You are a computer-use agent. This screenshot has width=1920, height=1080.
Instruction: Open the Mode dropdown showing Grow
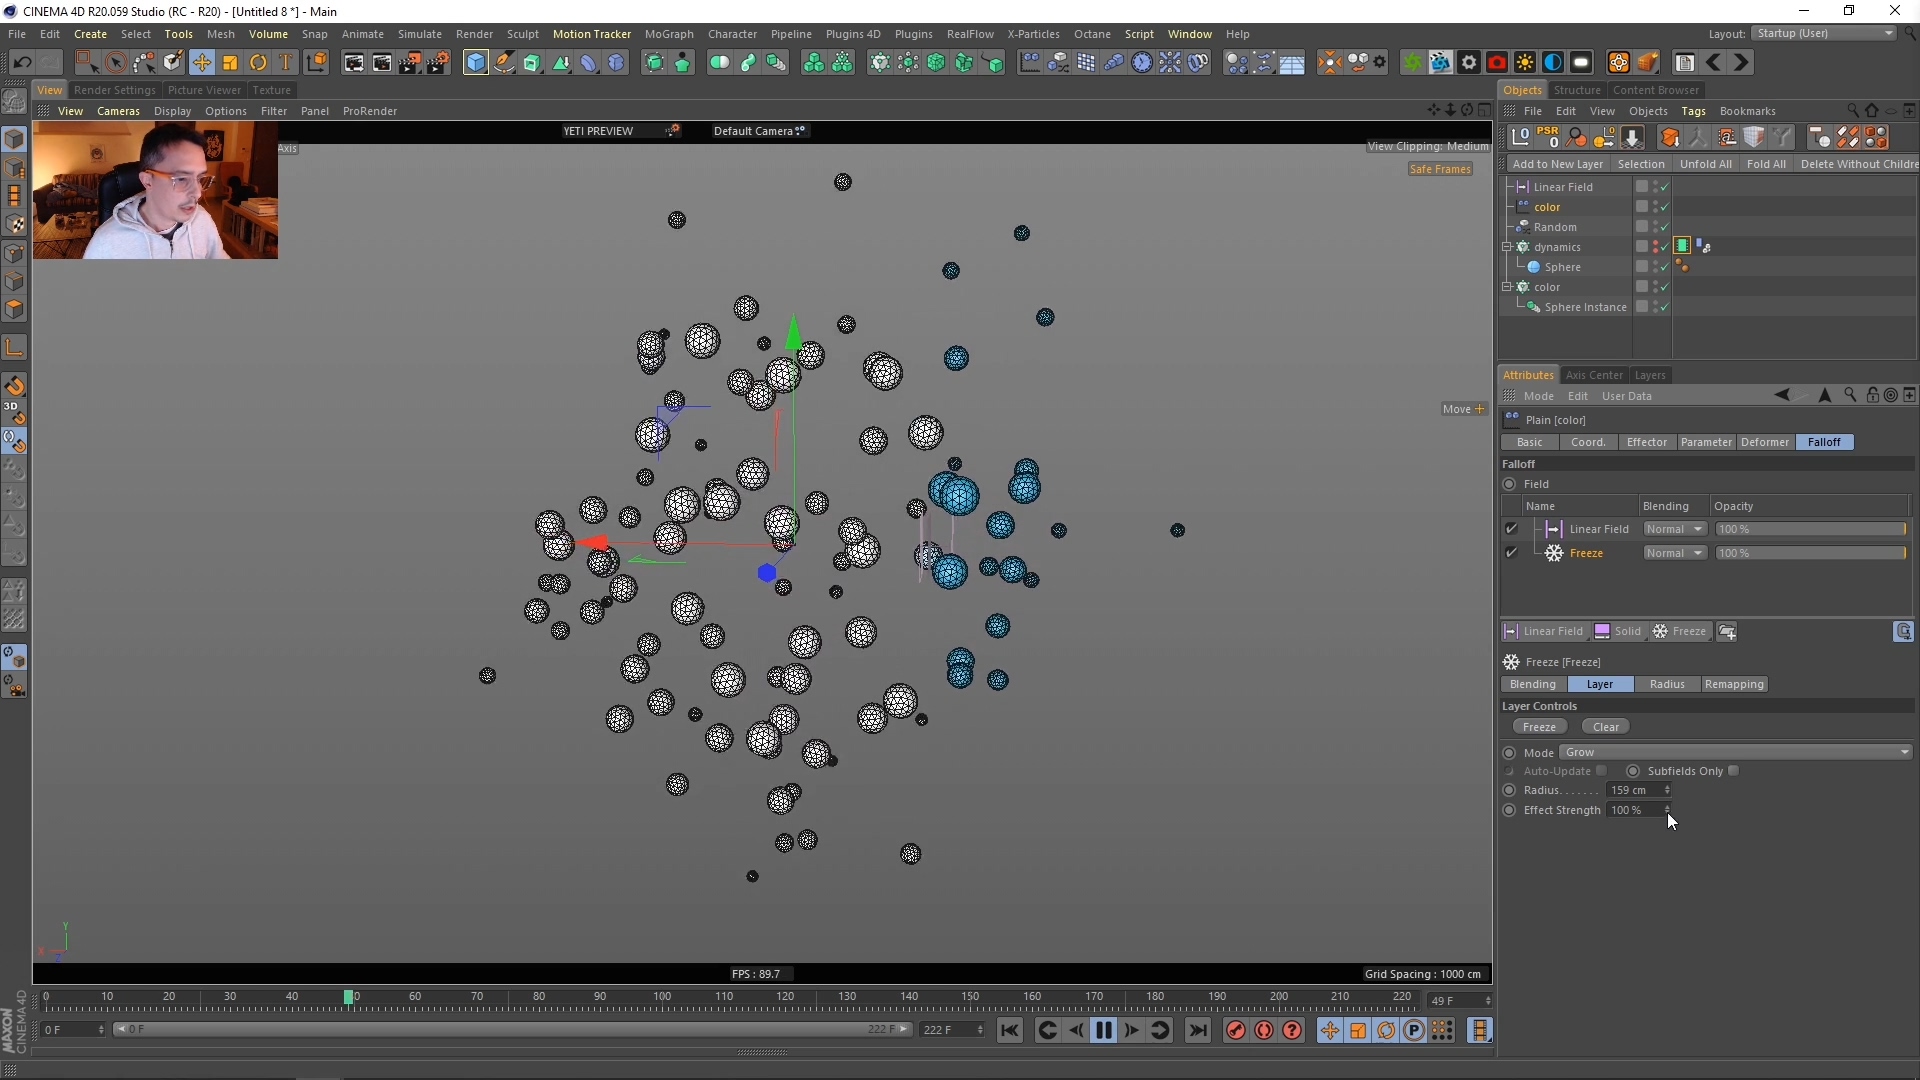(1735, 752)
